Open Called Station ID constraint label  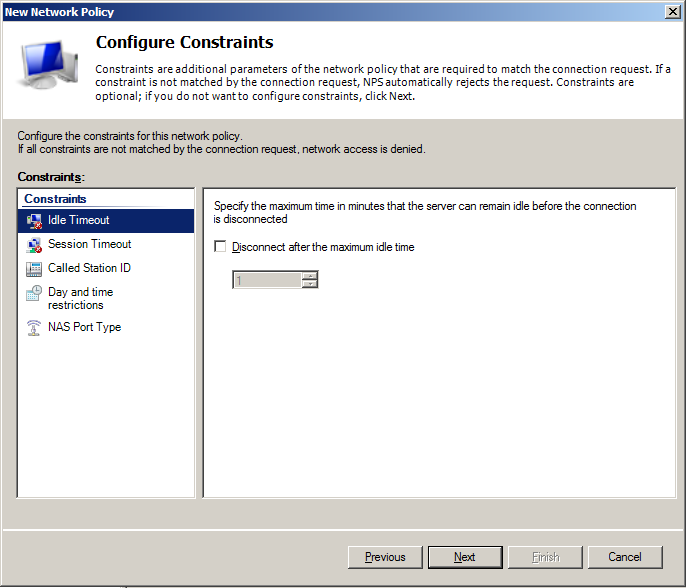tap(89, 268)
